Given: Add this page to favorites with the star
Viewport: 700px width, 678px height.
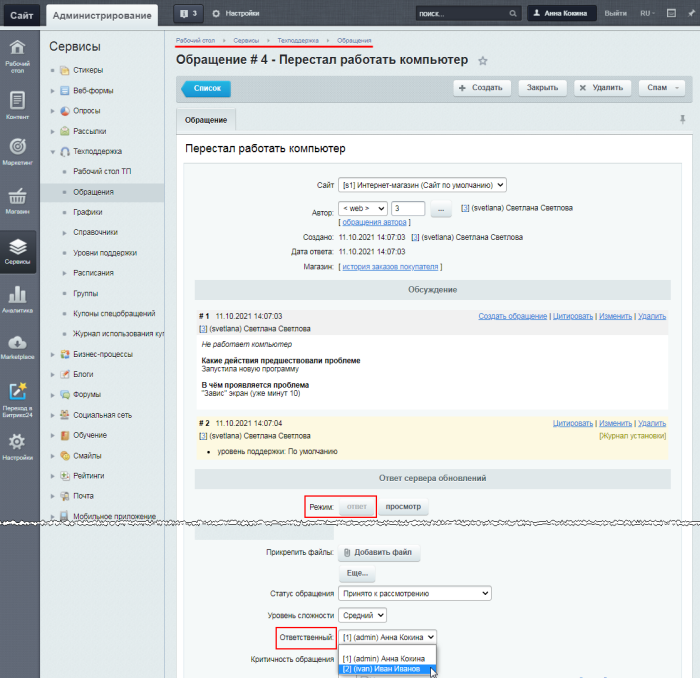Looking at the screenshot, I should (x=483, y=61).
